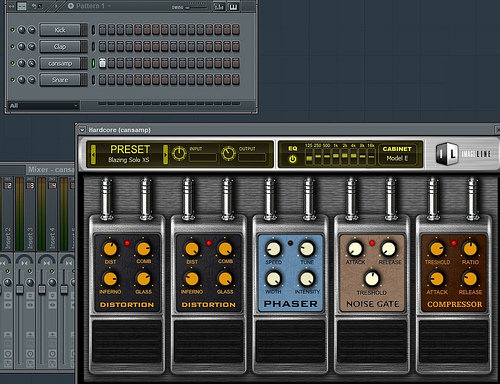Click the Phaser pedal status LED
The height and width of the screenshot is (384, 500).
(290, 243)
